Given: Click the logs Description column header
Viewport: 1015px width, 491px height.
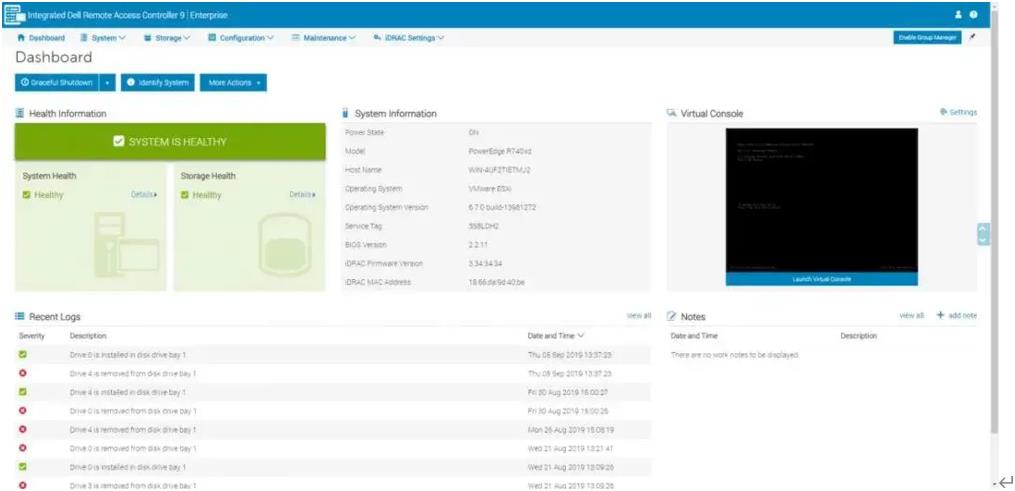Looking at the screenshot, I should [88, 336].
